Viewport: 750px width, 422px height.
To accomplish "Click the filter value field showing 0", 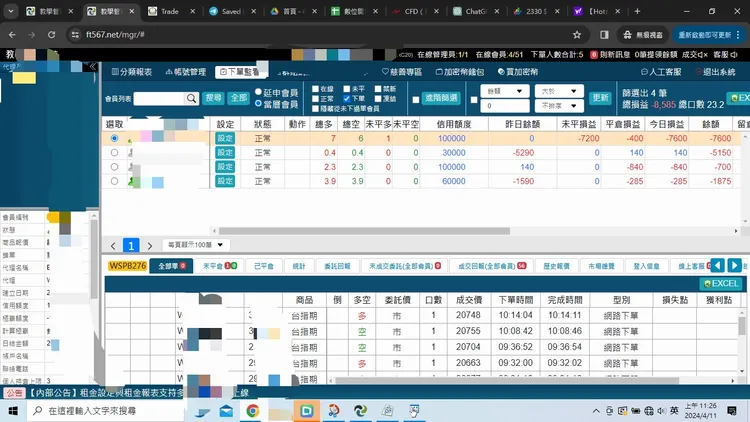I will click(505, 106).
